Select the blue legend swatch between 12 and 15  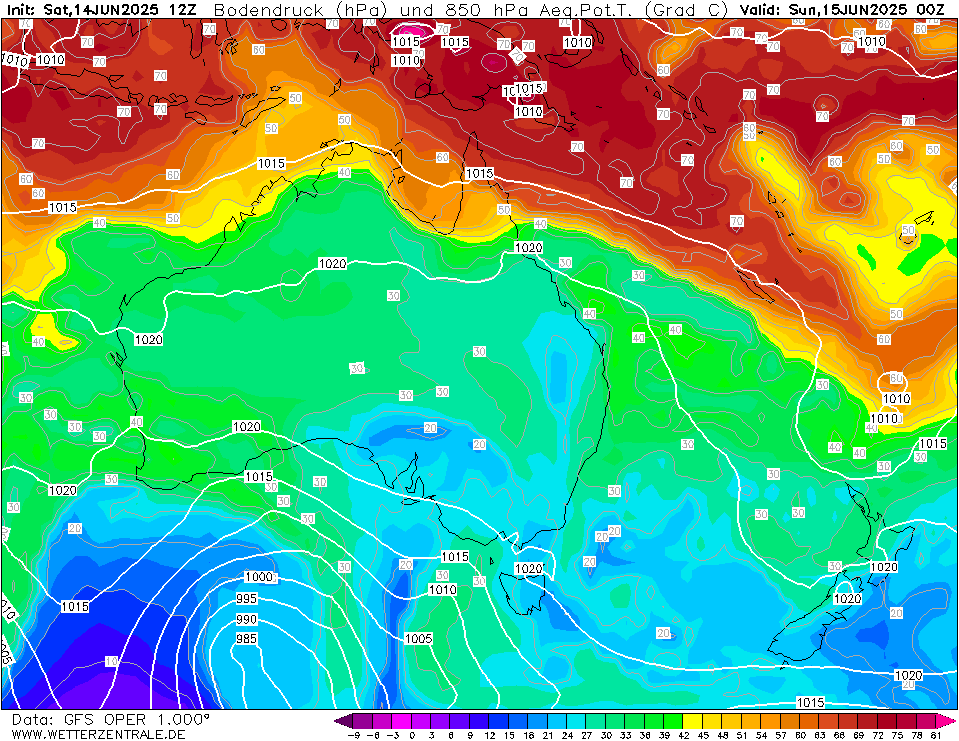click(x=500, y=720)
